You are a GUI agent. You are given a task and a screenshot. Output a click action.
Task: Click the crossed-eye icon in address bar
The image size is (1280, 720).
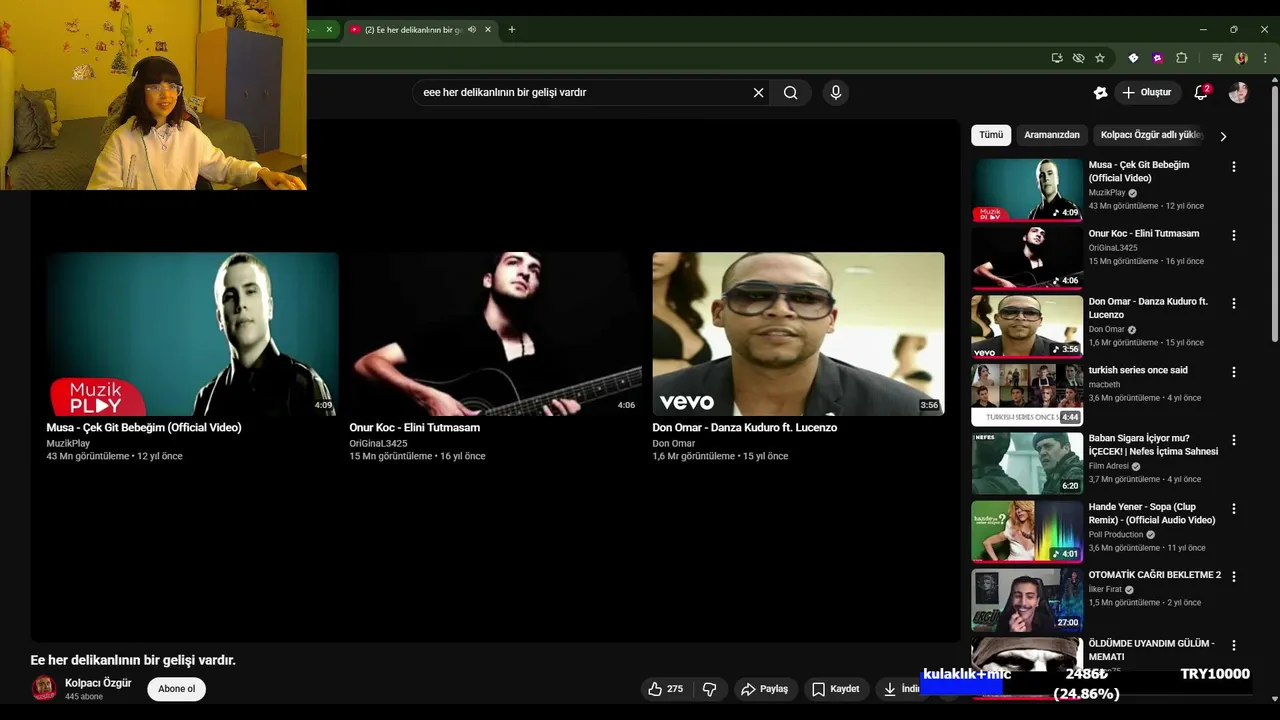pyautogui.click(x=1078, y=58)
